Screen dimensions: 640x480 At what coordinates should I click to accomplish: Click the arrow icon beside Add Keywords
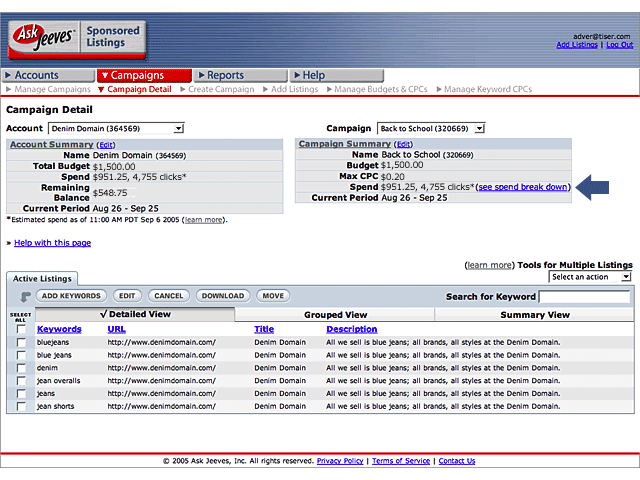[25, 296]
